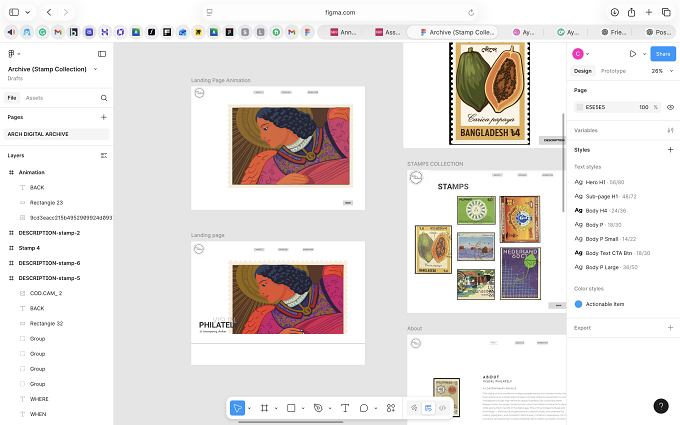Screen dimensions: 680x425
Task: Select the Move tool in bottom toolbar
Action: click(x=237, y=408)
